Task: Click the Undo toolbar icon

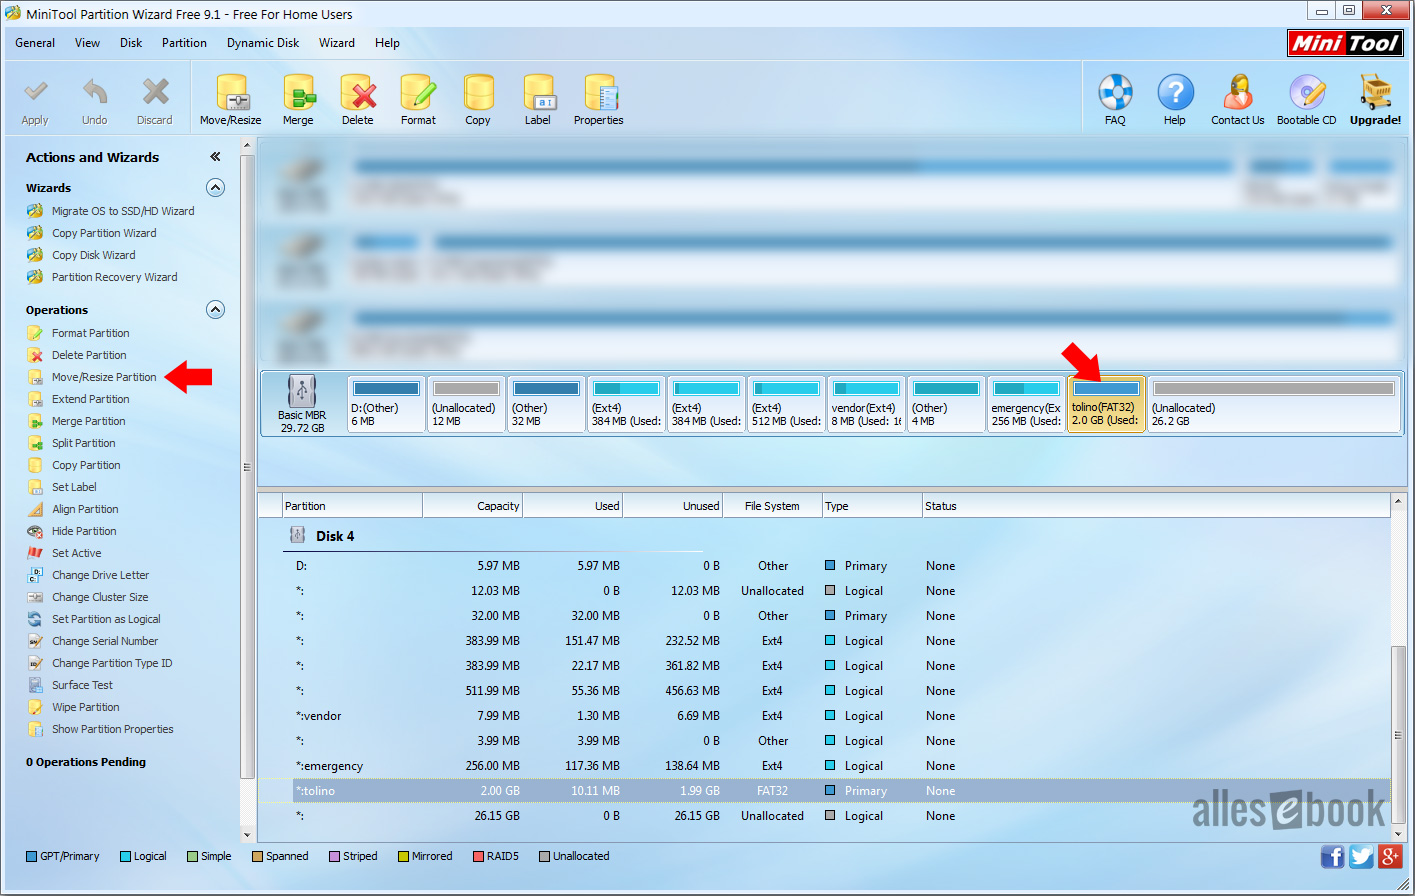Action: 95,92
